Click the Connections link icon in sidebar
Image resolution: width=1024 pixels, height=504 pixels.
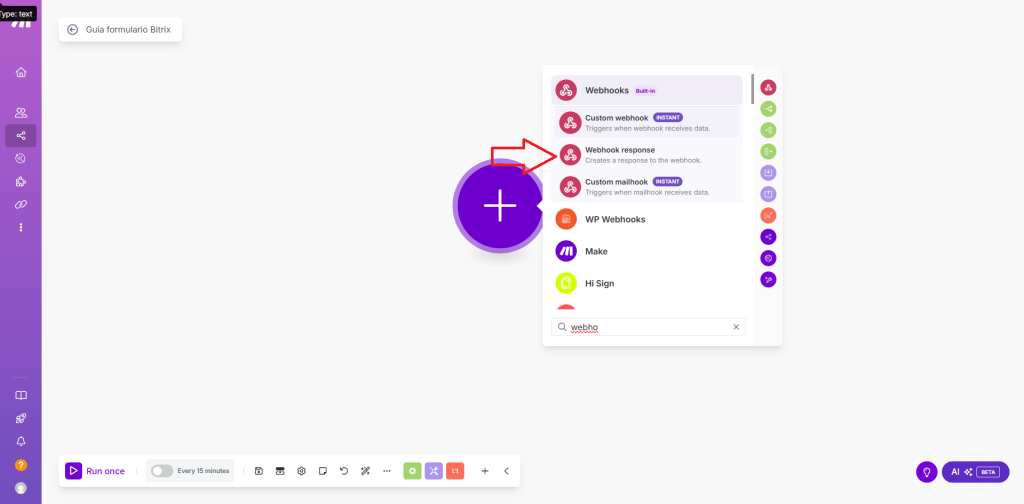click(21, 204)
